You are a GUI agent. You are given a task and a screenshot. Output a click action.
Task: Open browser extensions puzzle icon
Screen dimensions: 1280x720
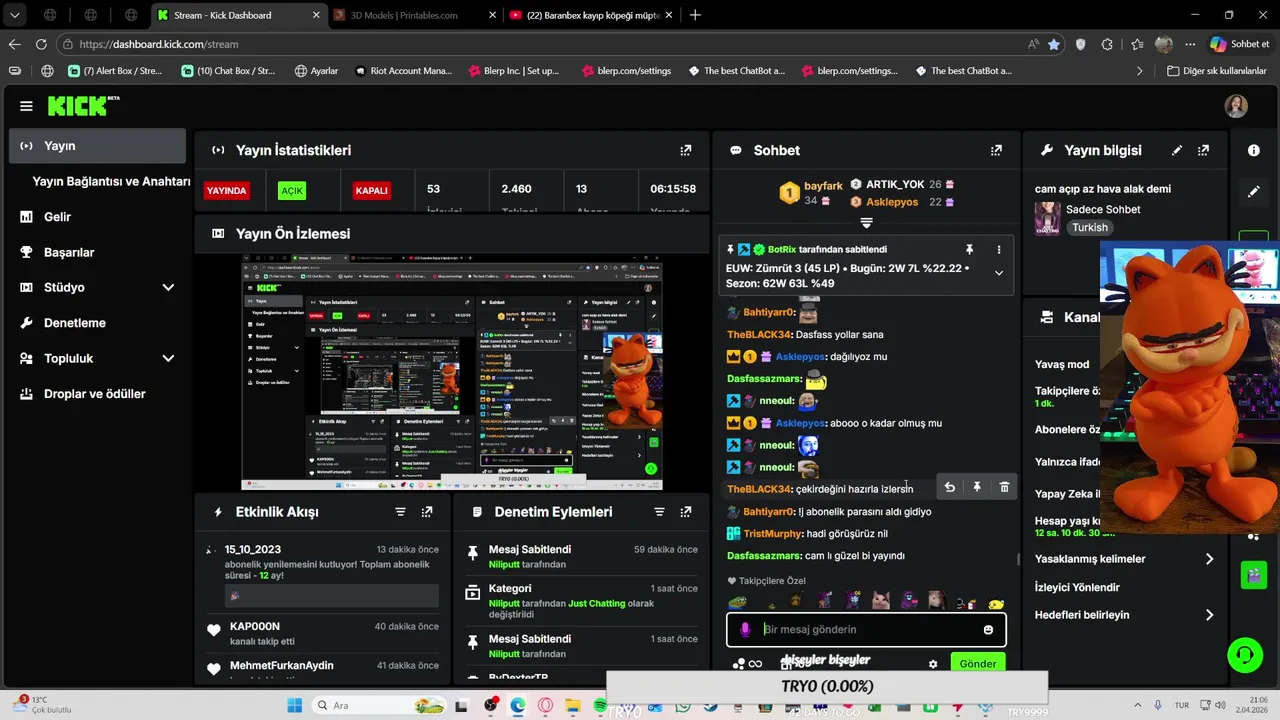[x=1107, y=44]
